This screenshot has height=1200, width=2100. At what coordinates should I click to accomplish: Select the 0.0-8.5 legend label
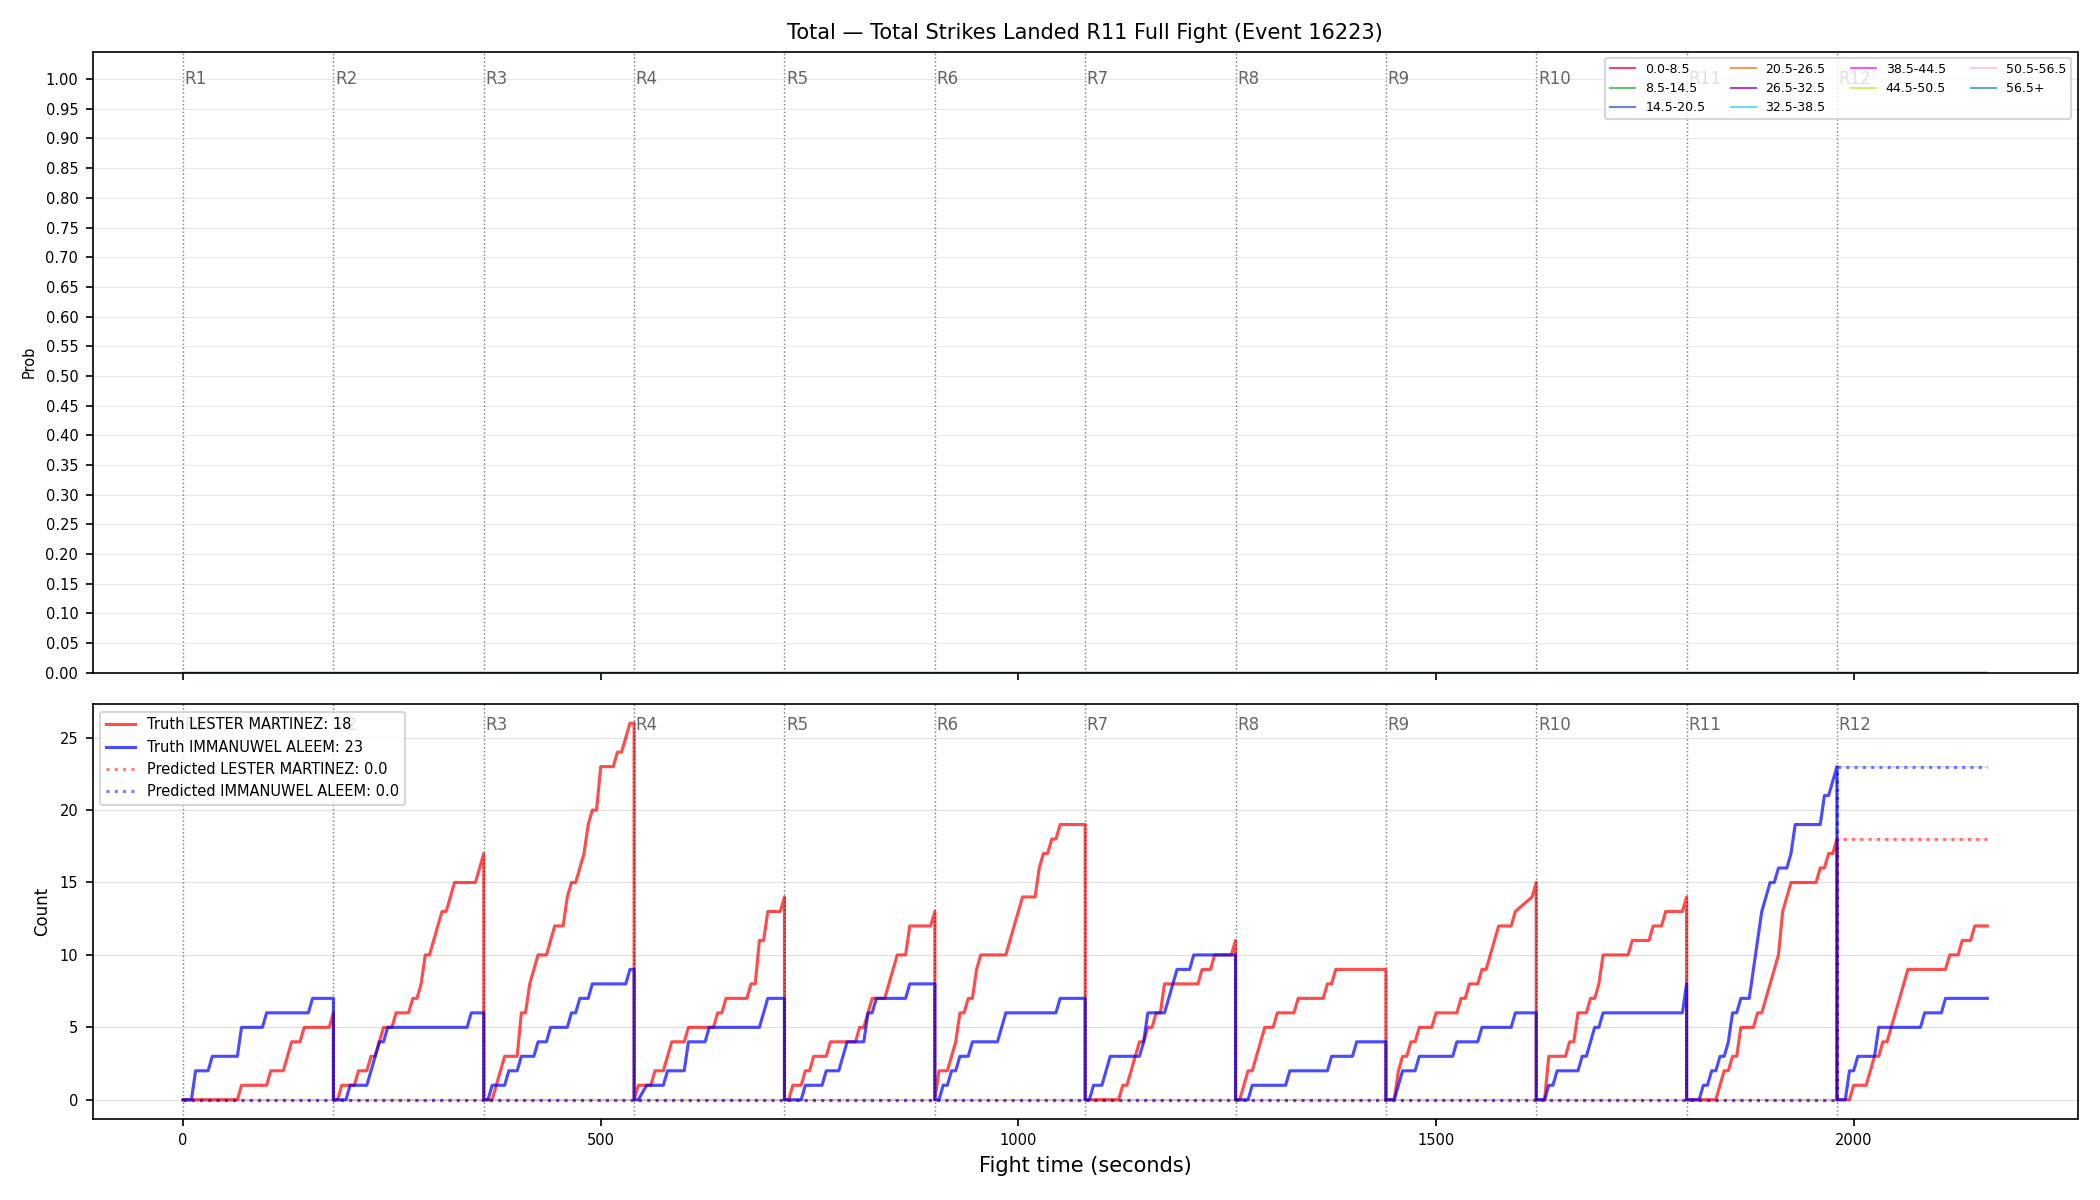coord(1667,69)
